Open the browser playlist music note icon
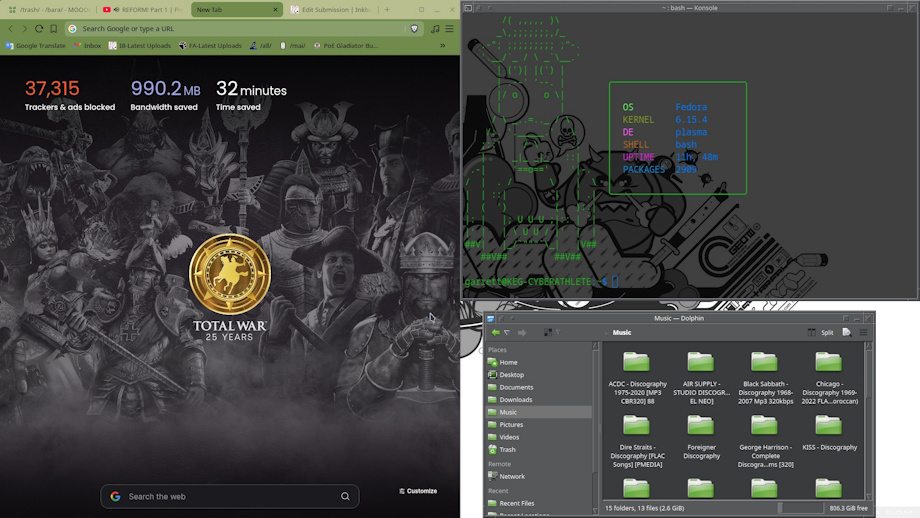The image size is (920, 518). point(435,29)
